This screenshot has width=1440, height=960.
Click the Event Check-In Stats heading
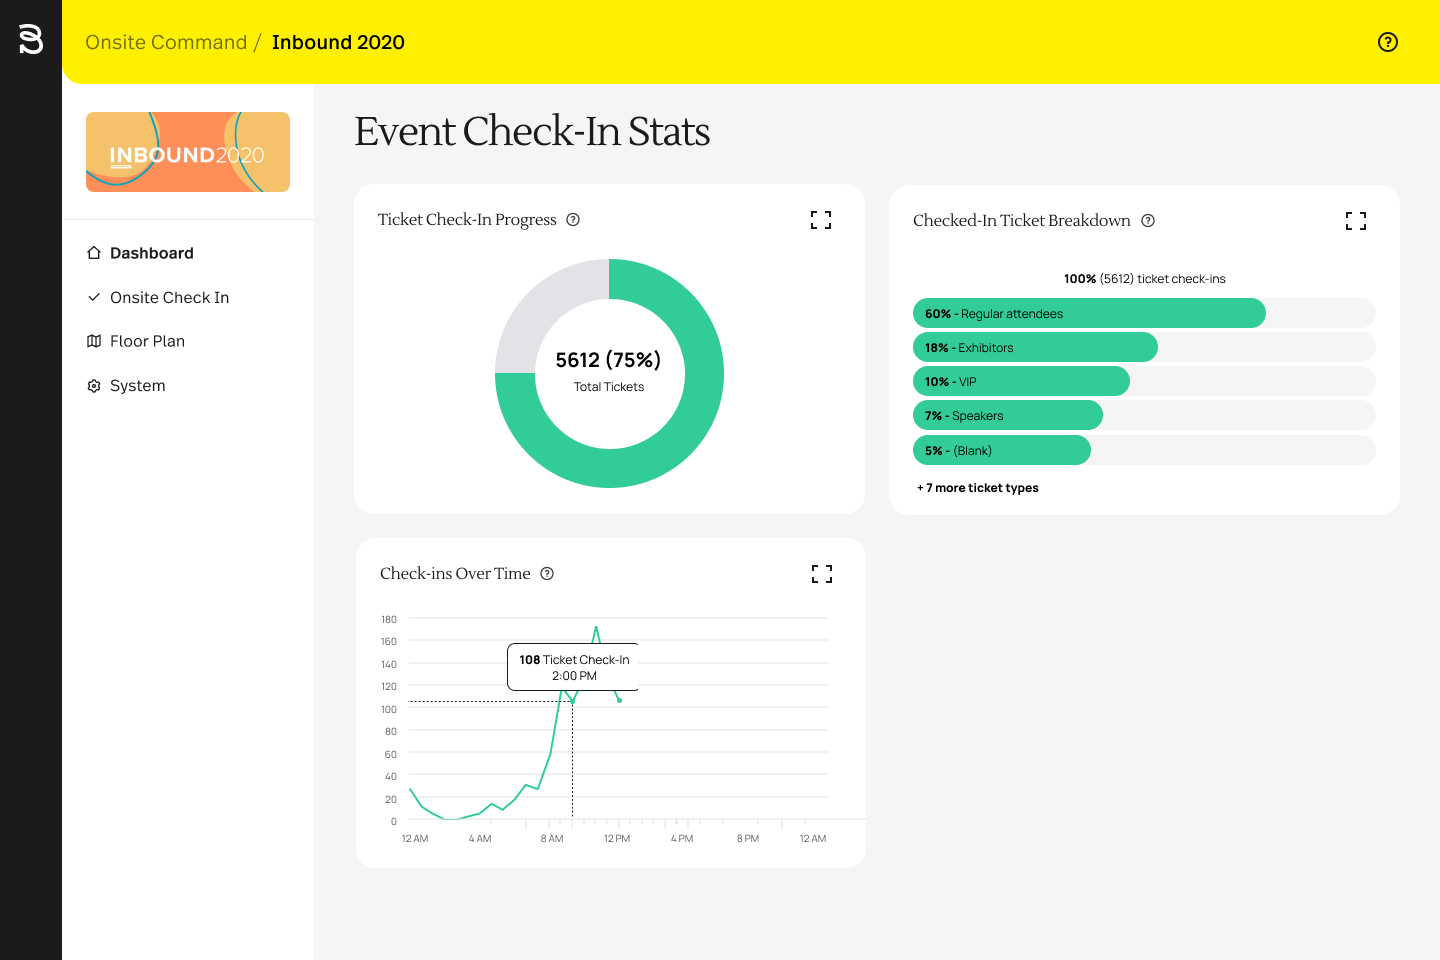[532, 131]
